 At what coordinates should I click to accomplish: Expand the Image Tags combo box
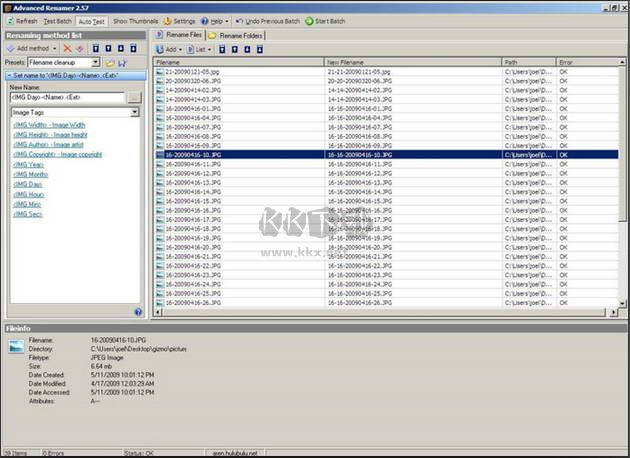click(136, 113)
